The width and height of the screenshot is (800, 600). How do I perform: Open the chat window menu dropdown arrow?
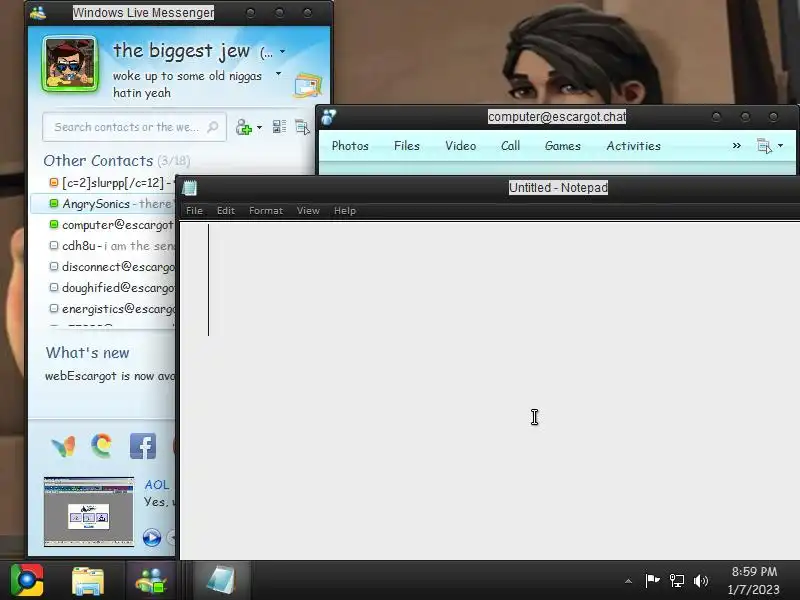point(781,146)
